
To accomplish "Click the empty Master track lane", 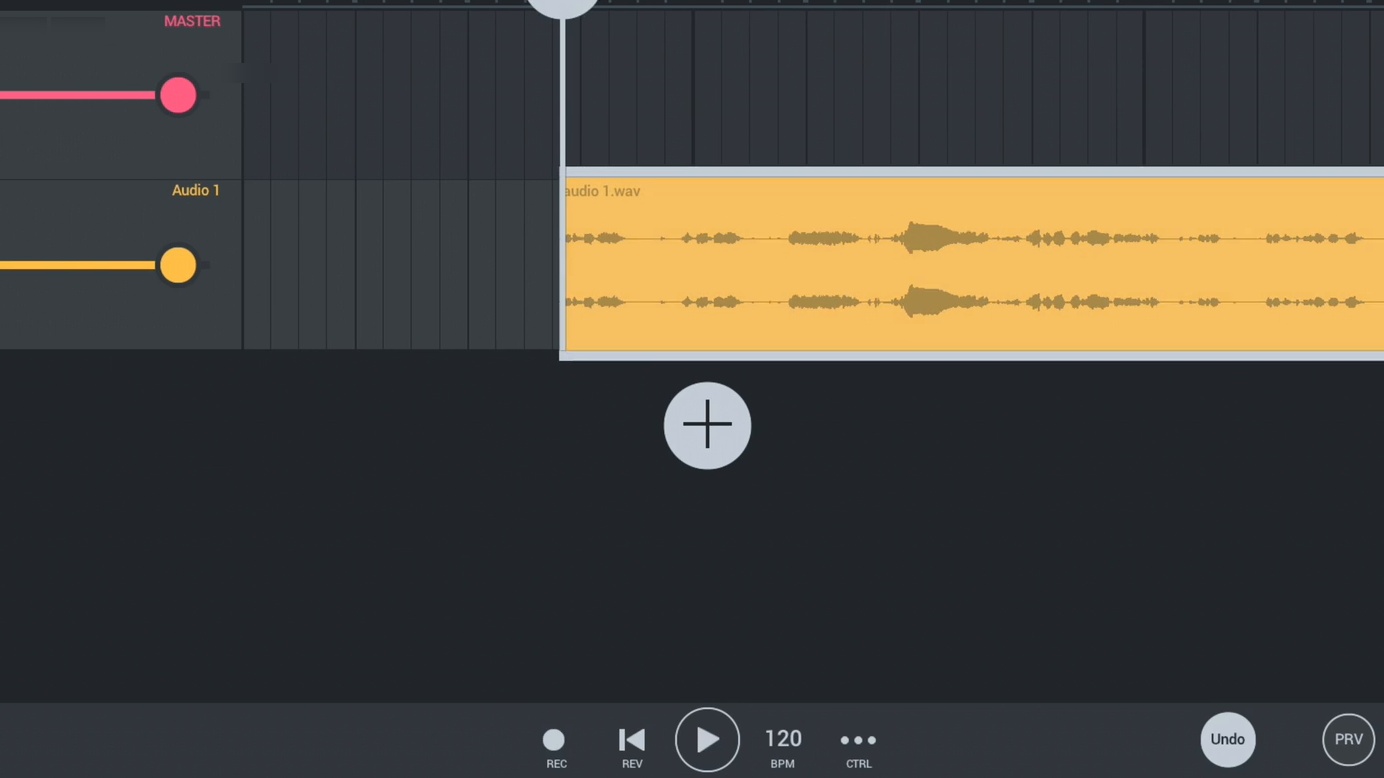I will [900, 90].
